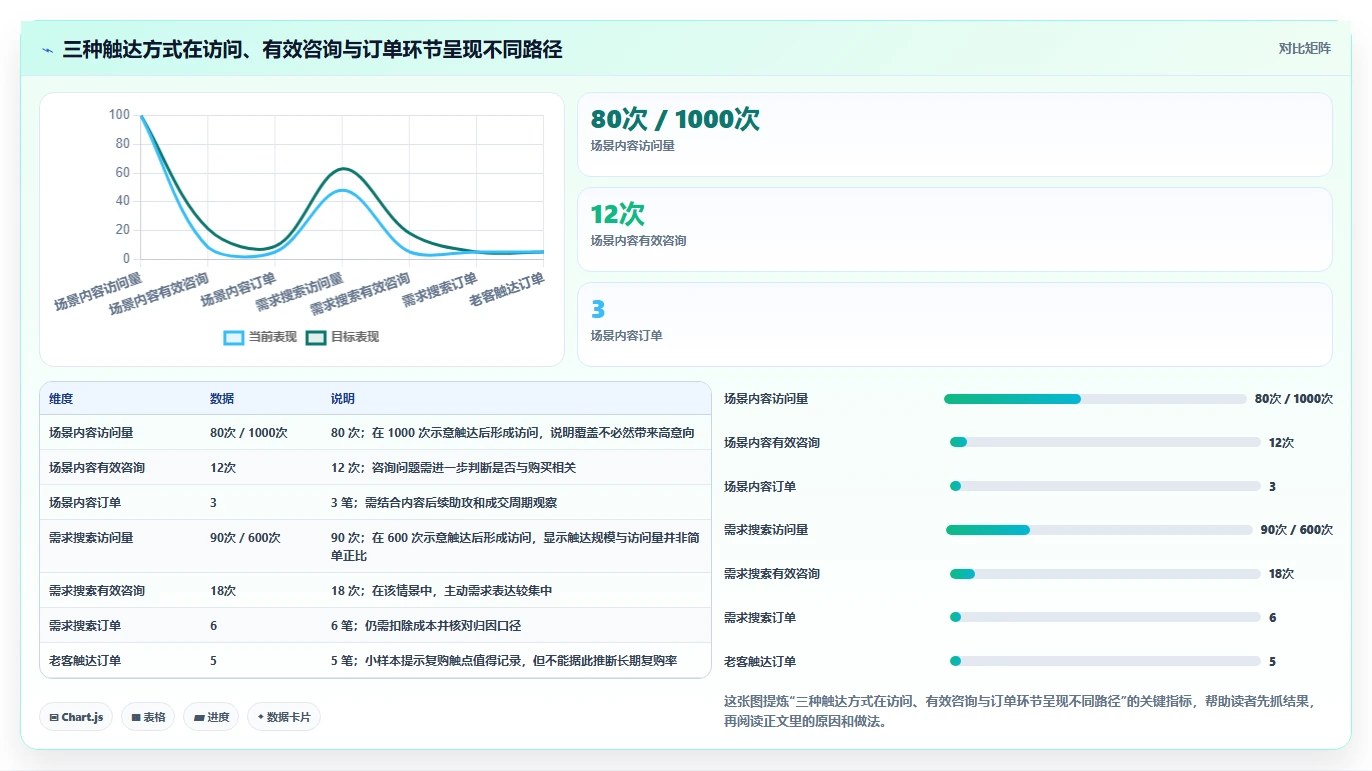1372x771 pixels.
Task: Click the chart x-axis label 场景内容订单
Action: tap(238, 288)
